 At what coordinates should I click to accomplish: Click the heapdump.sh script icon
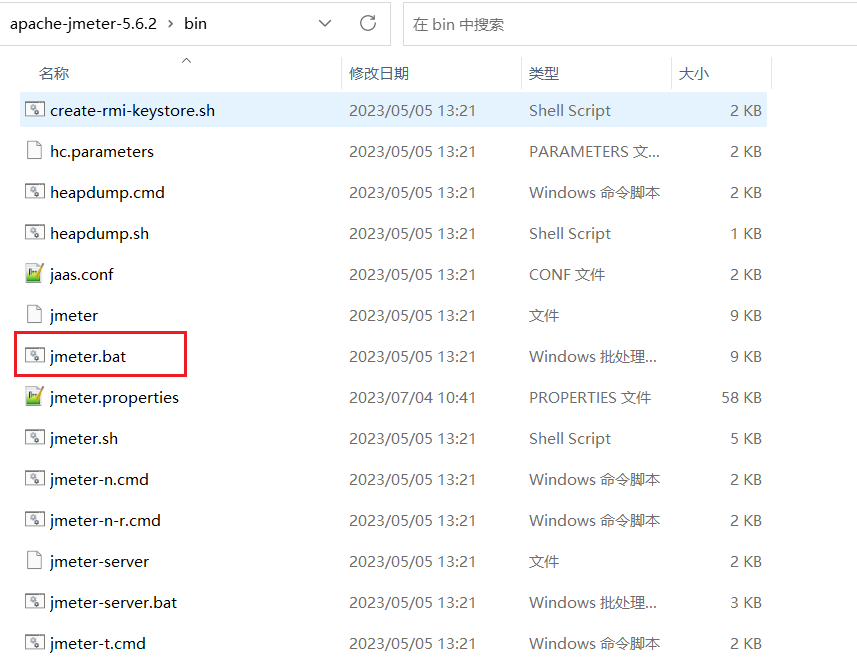tap(34, 233)
